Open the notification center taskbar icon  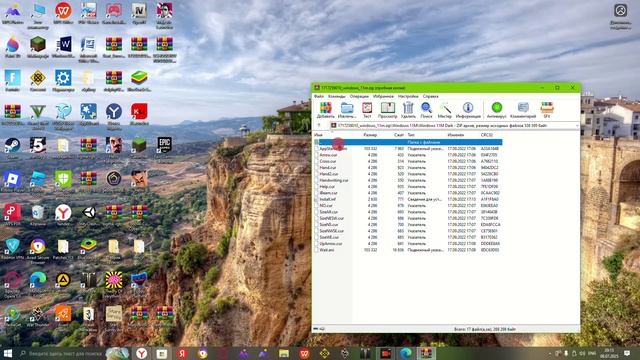tap(627, 353)
